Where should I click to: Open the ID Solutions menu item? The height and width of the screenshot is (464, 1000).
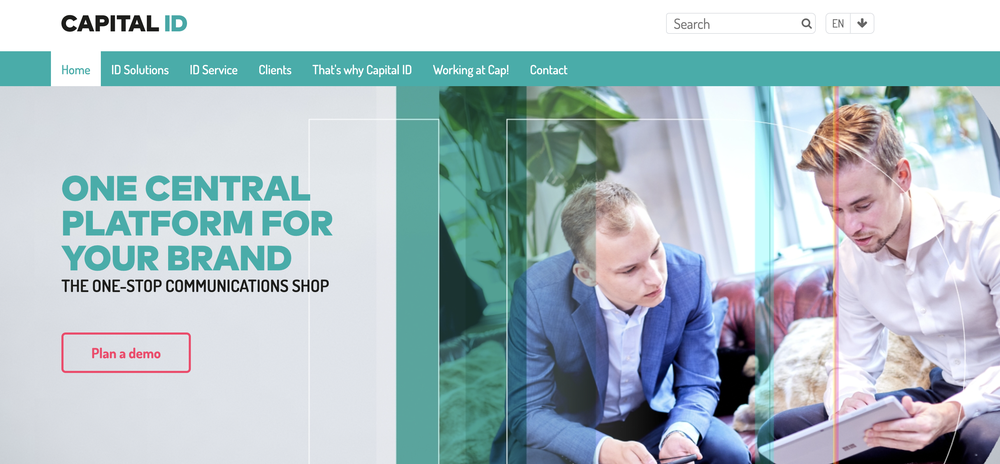(x=140, y=69)
